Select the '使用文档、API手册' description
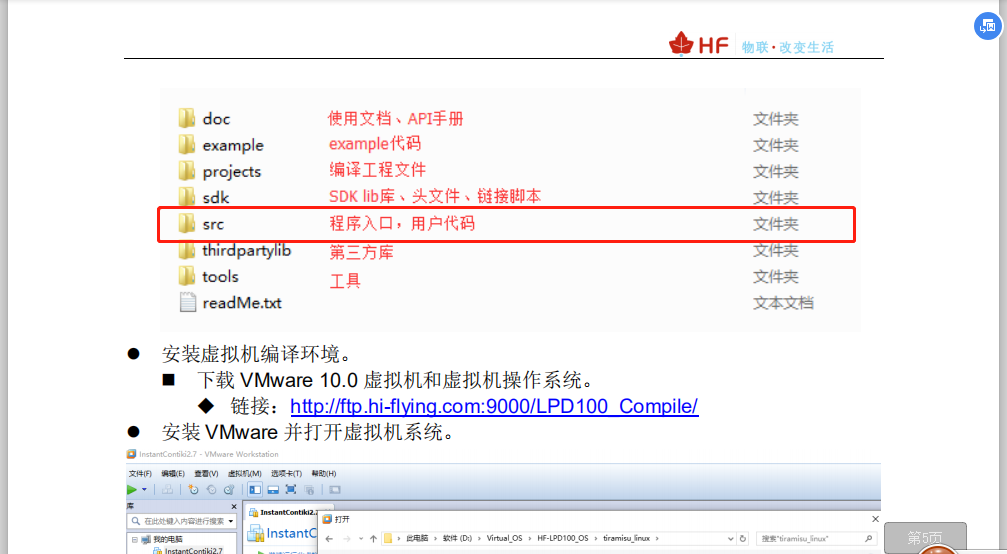This screenshot has height=554, width=1007. click(x=396, y=119)
